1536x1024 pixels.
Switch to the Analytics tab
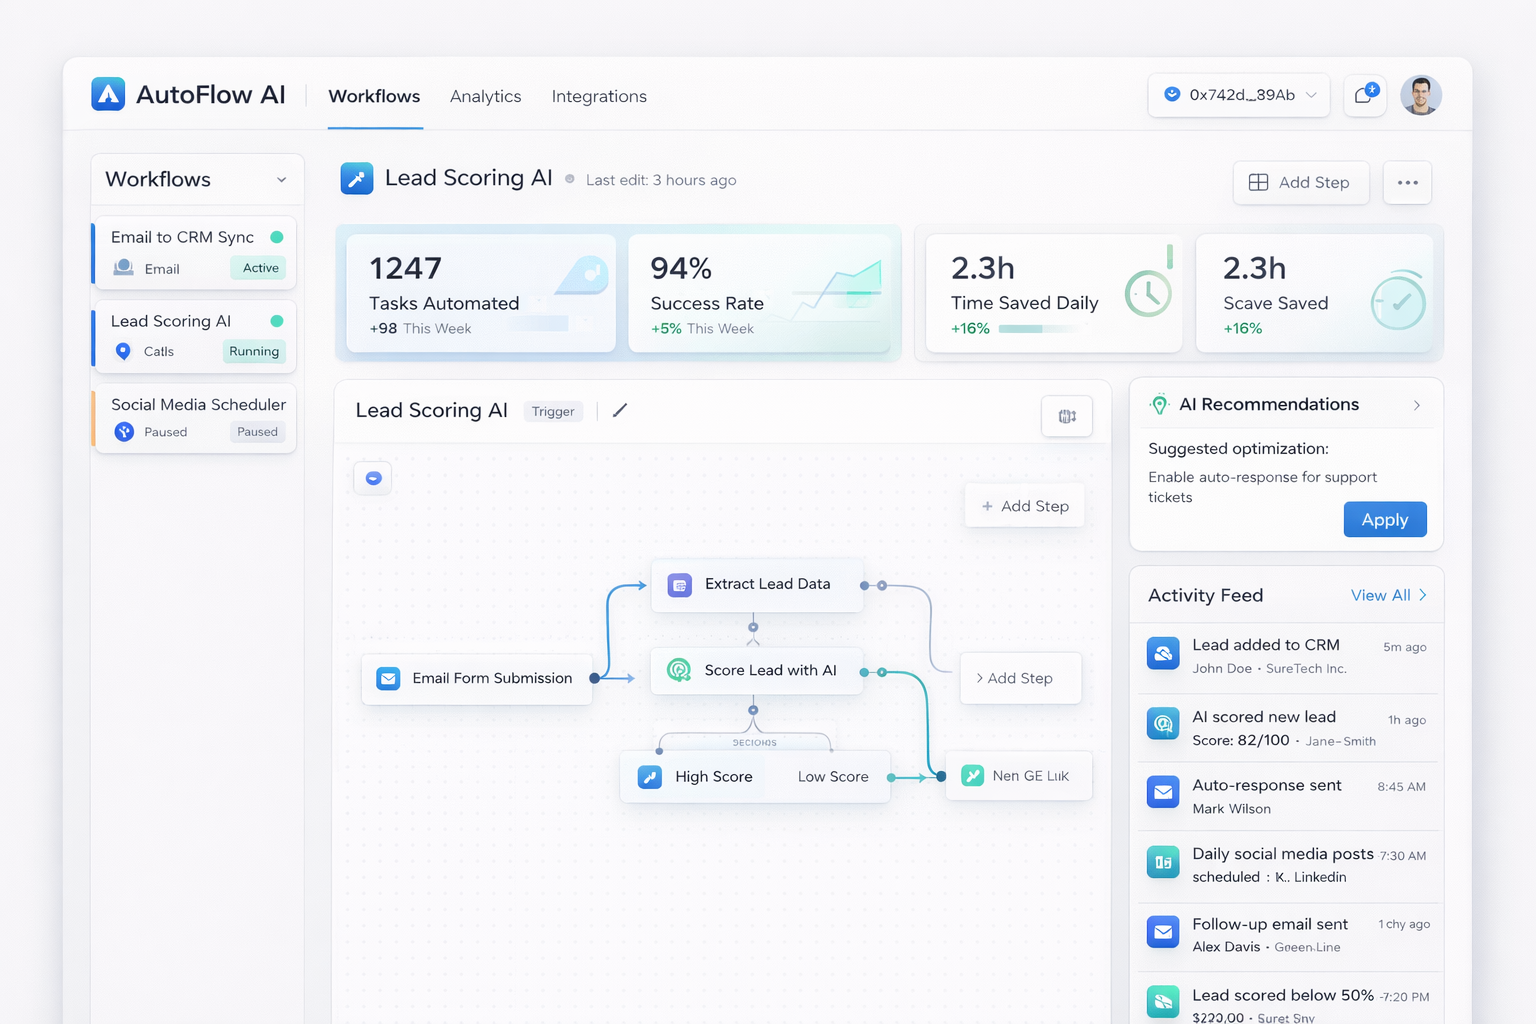tap(485, 96)
